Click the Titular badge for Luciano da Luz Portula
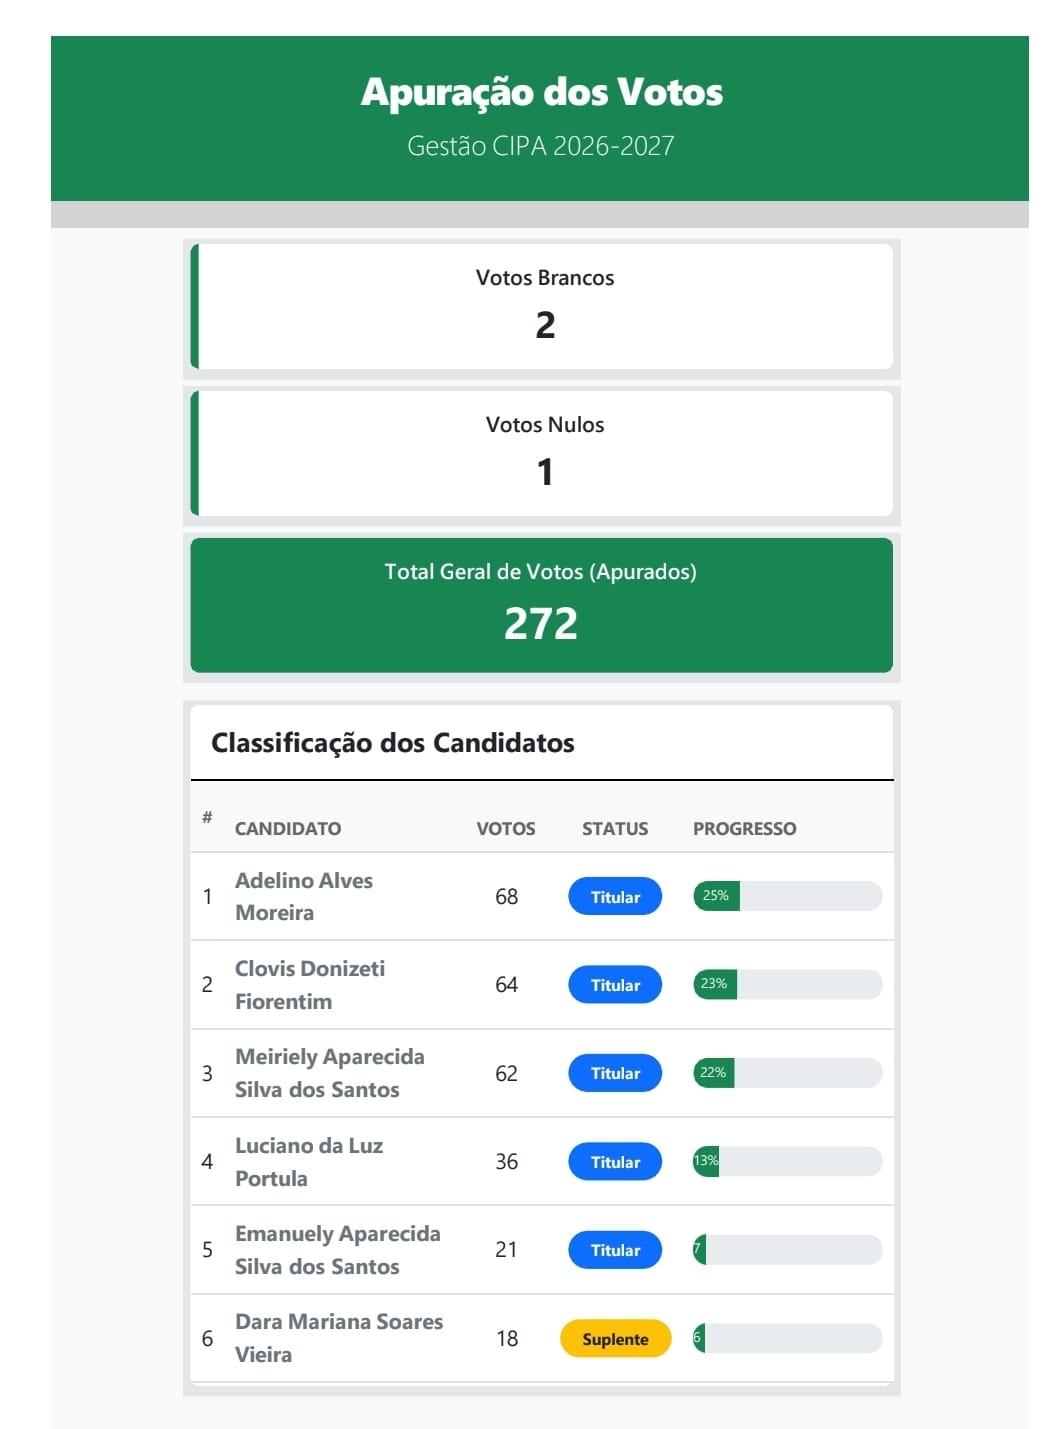 tap(614, 1161)
